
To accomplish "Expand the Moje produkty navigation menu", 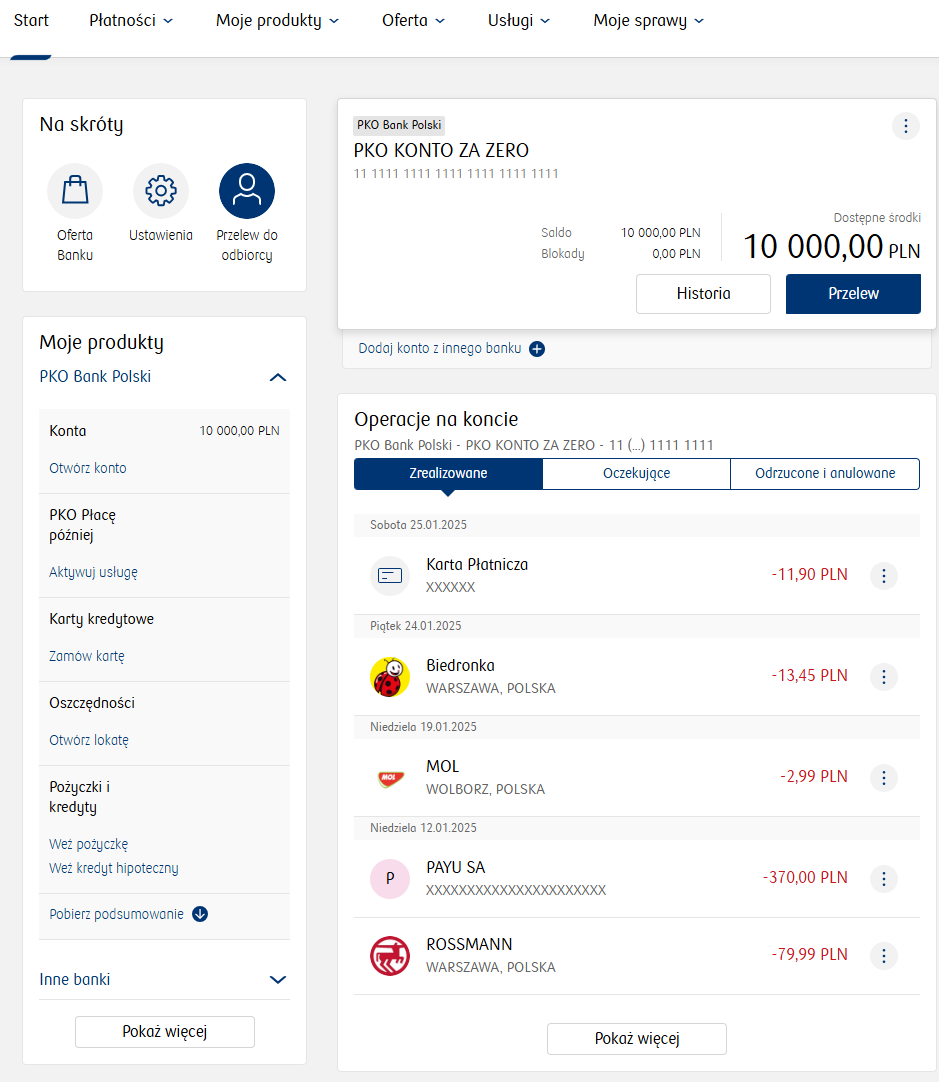I will [x=277, y=21].
